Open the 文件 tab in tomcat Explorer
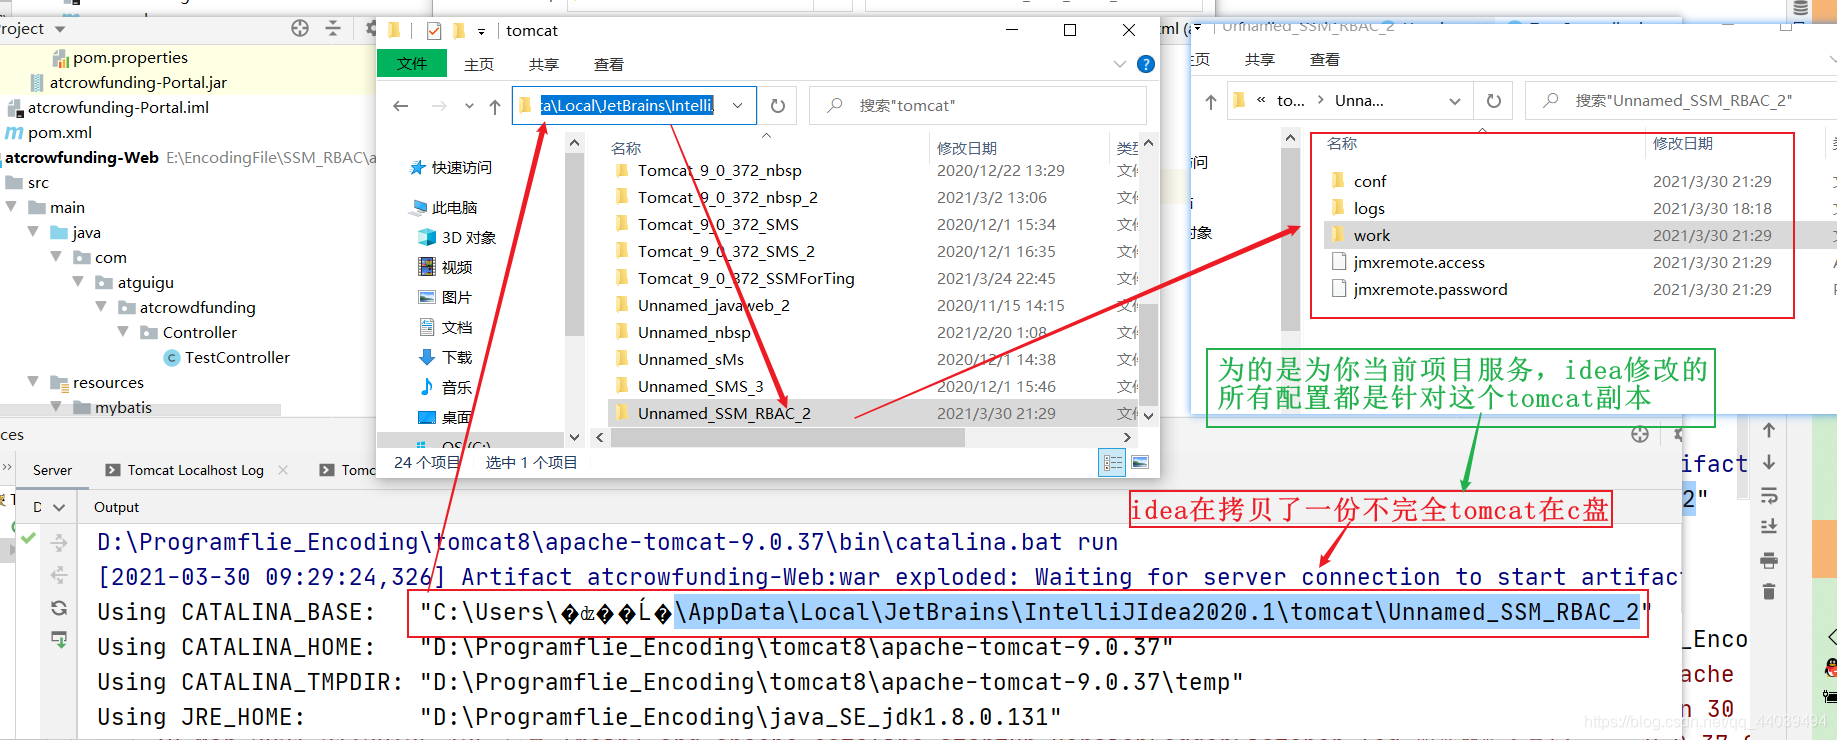This screenshot has height=740, width=1837. coord(412,64)
